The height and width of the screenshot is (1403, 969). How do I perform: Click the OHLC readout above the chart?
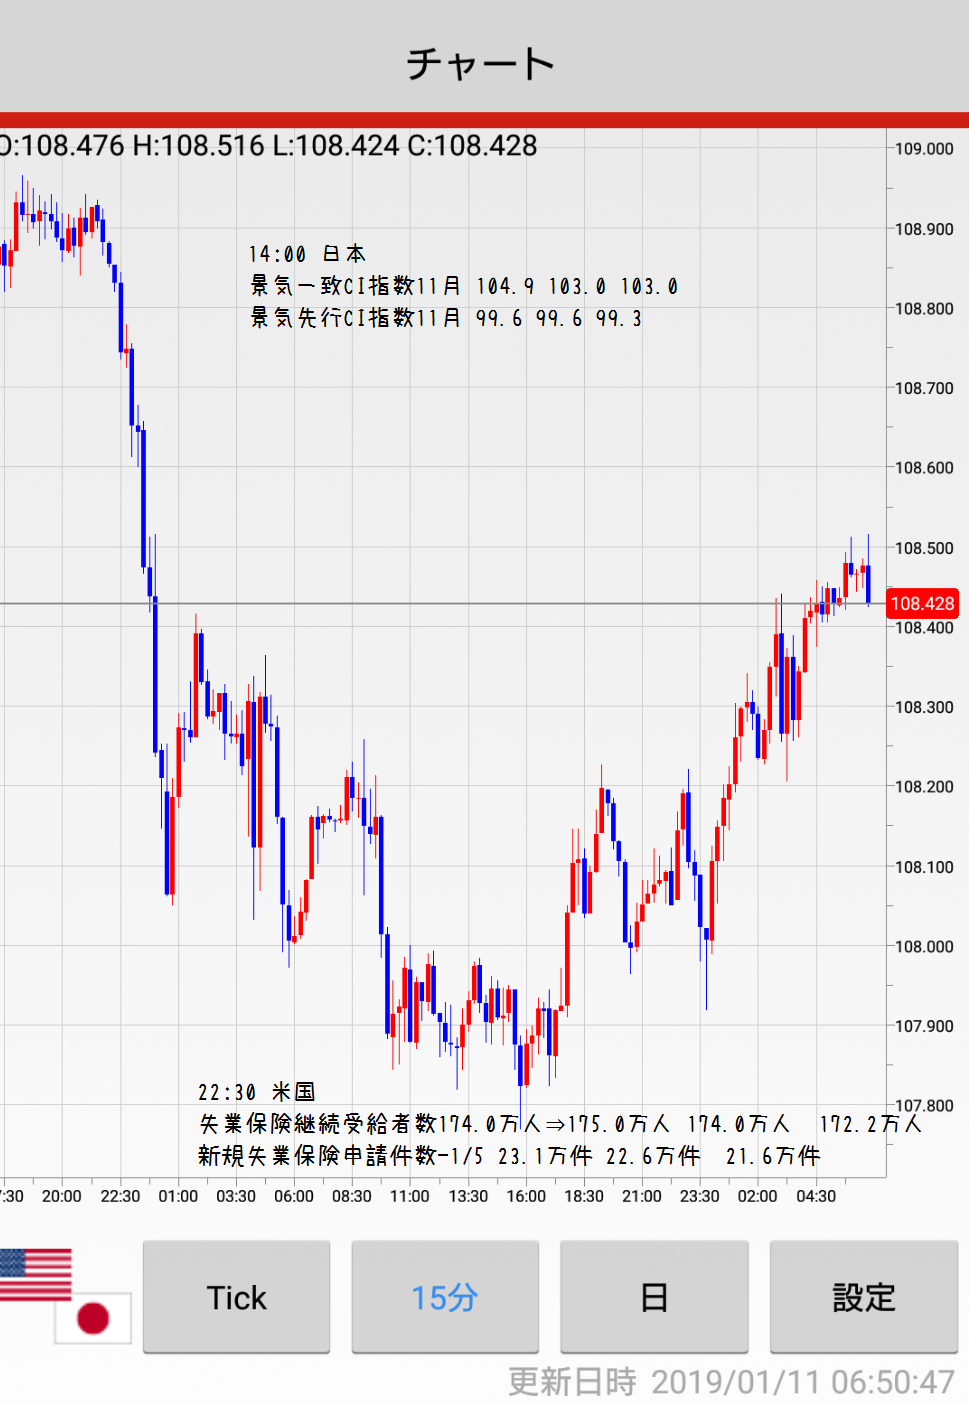coord(270,146)
